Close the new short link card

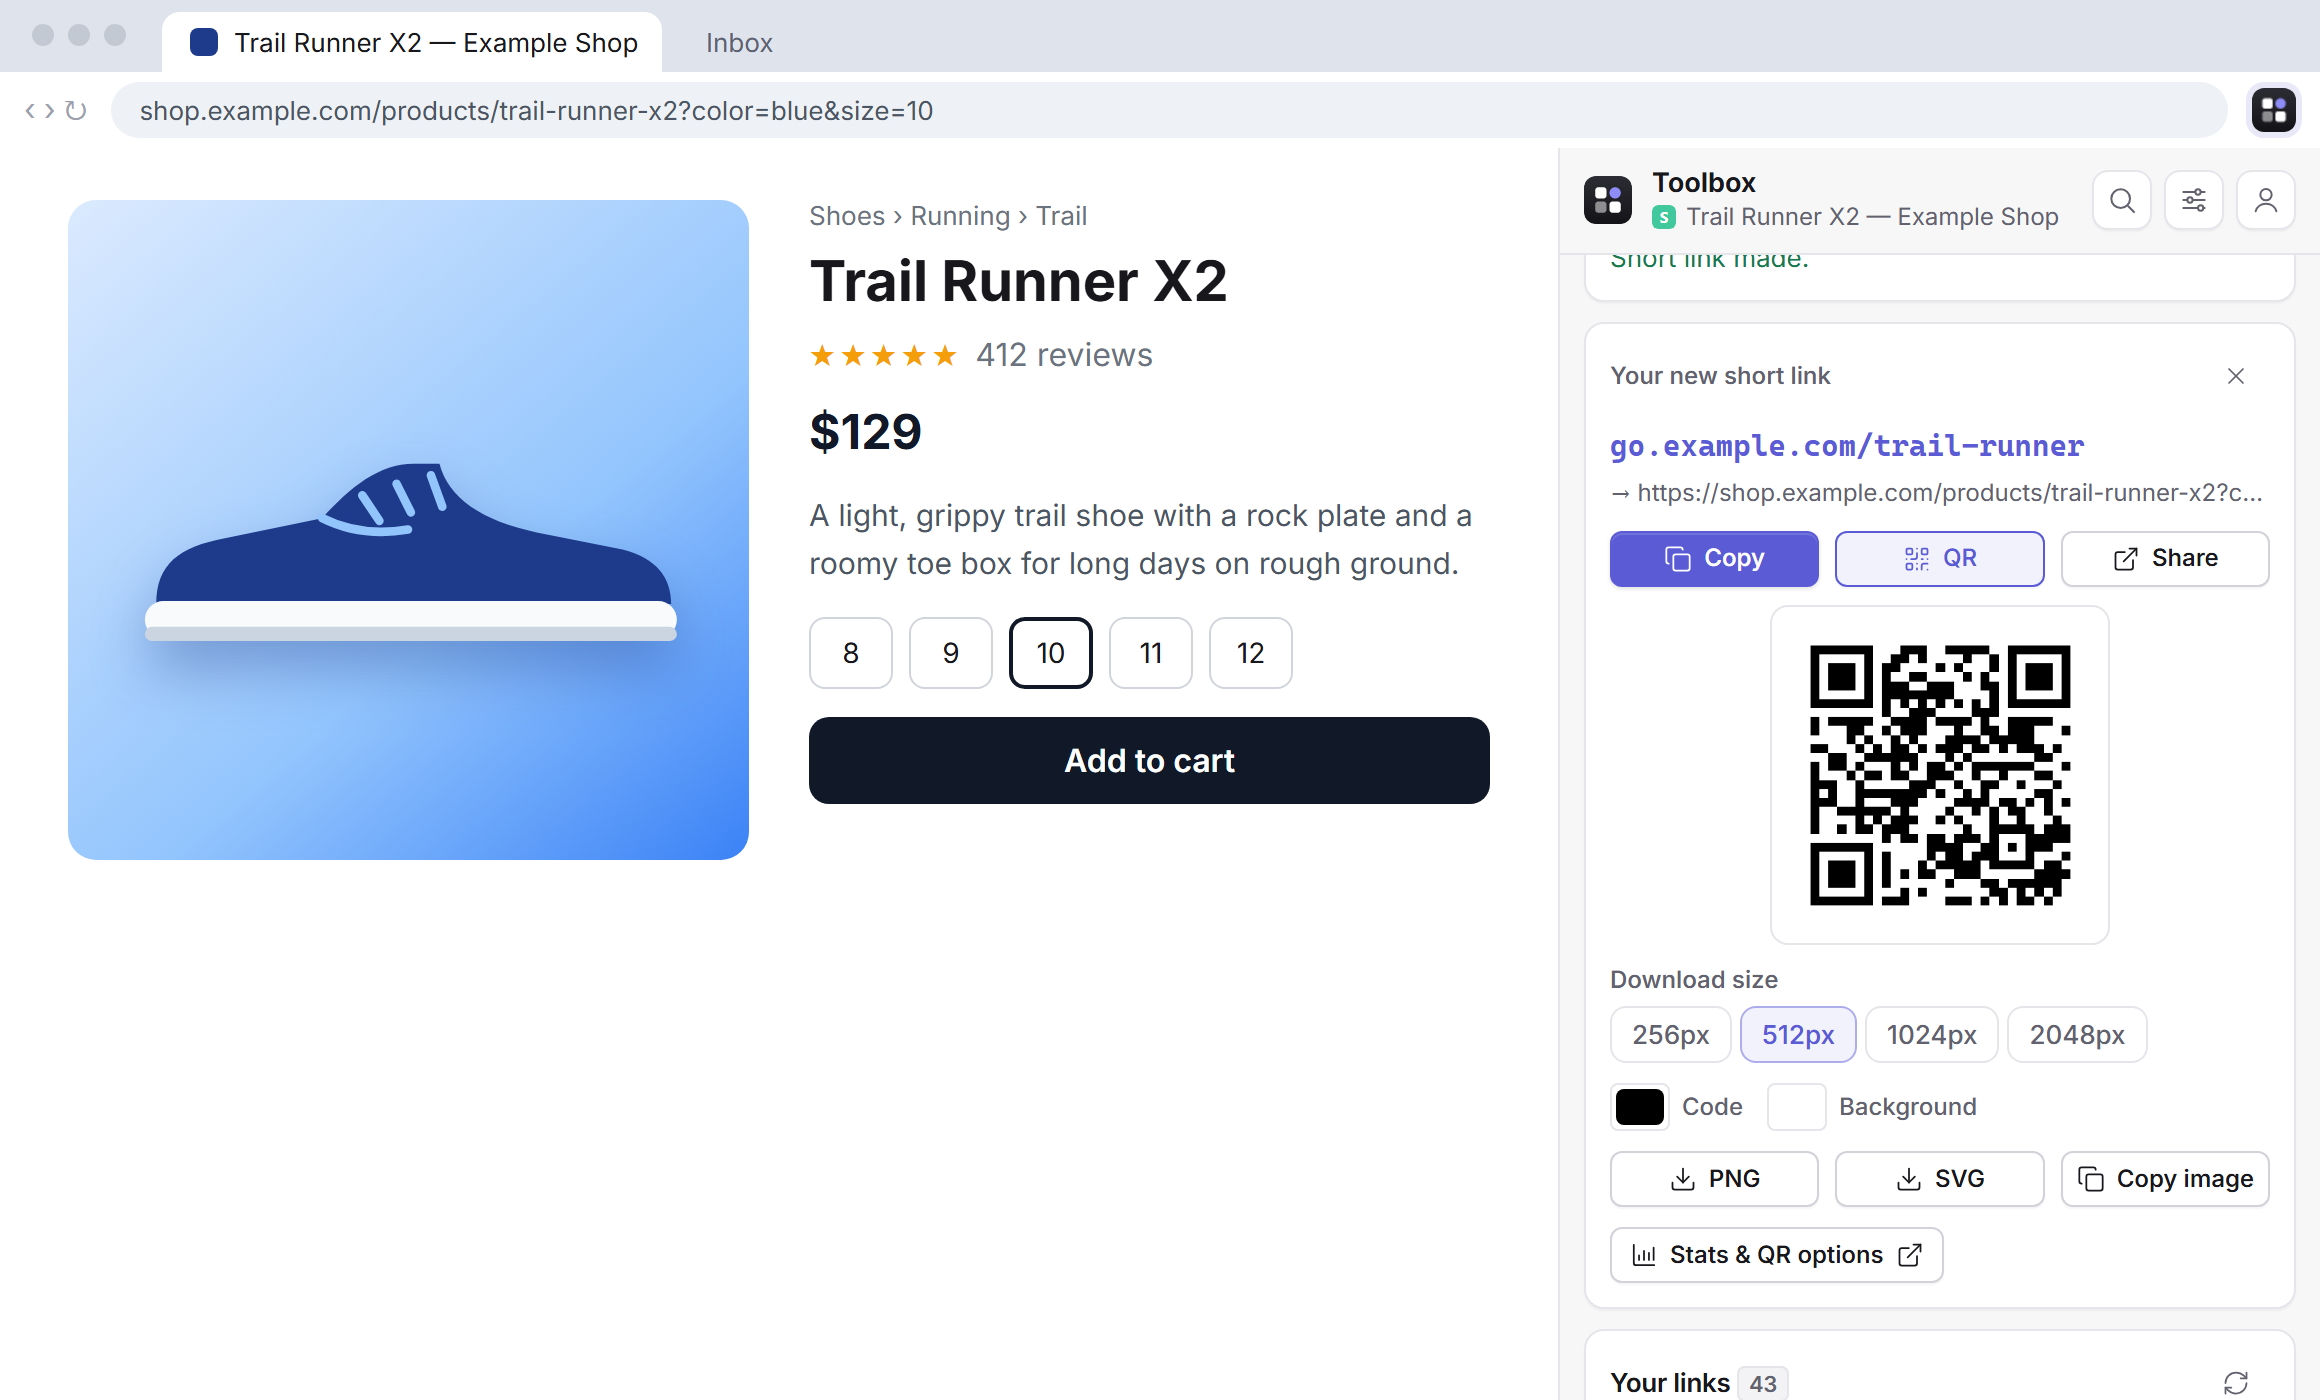2236,376
